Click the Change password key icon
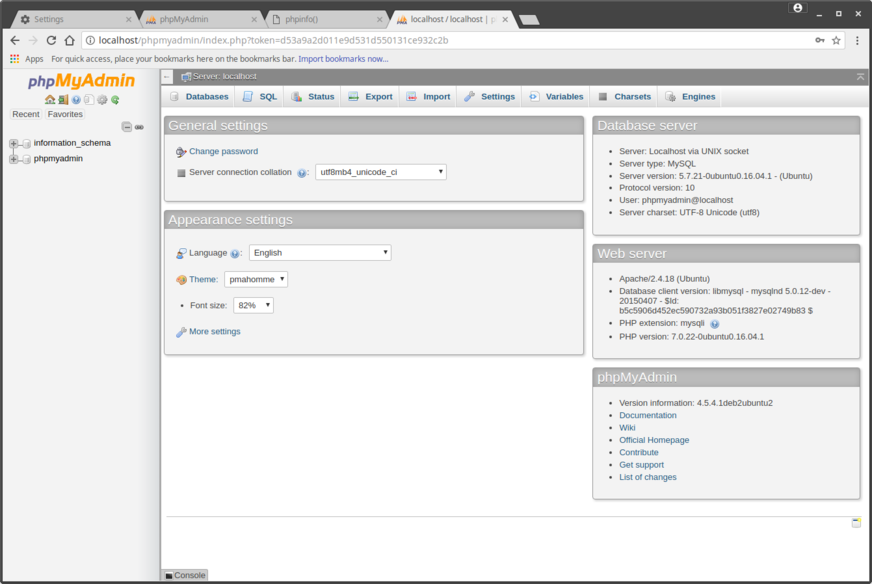872x584 pixels. point(181,151)
